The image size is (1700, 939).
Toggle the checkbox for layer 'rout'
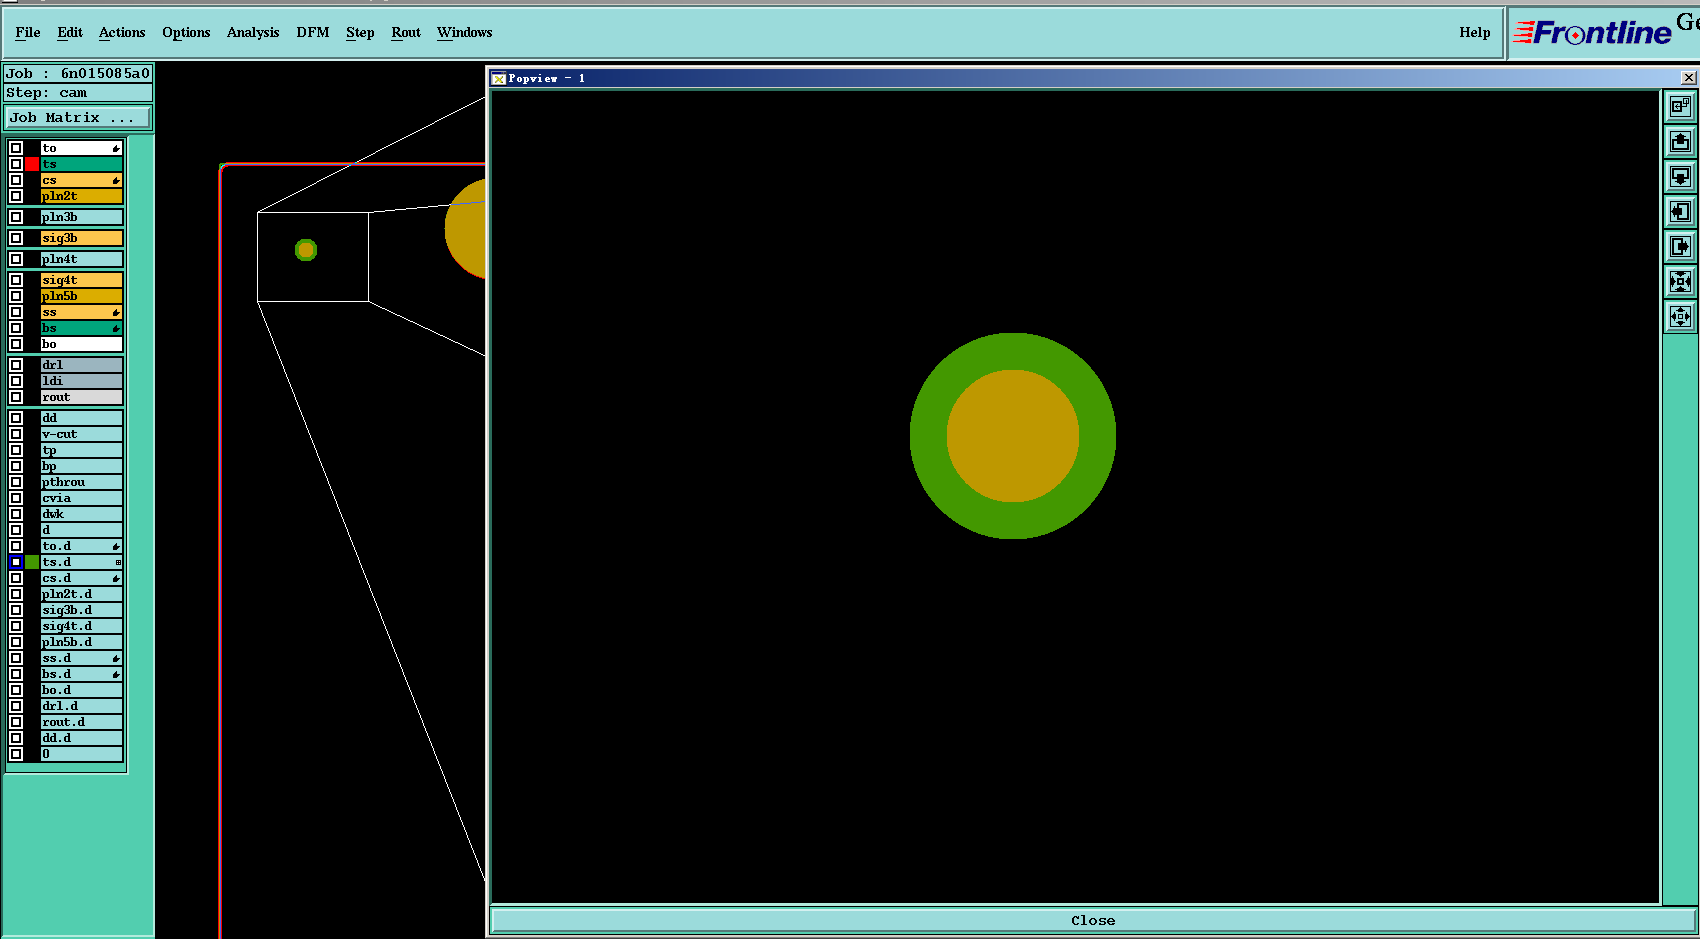pyautogui.click(x=16, y=397)
